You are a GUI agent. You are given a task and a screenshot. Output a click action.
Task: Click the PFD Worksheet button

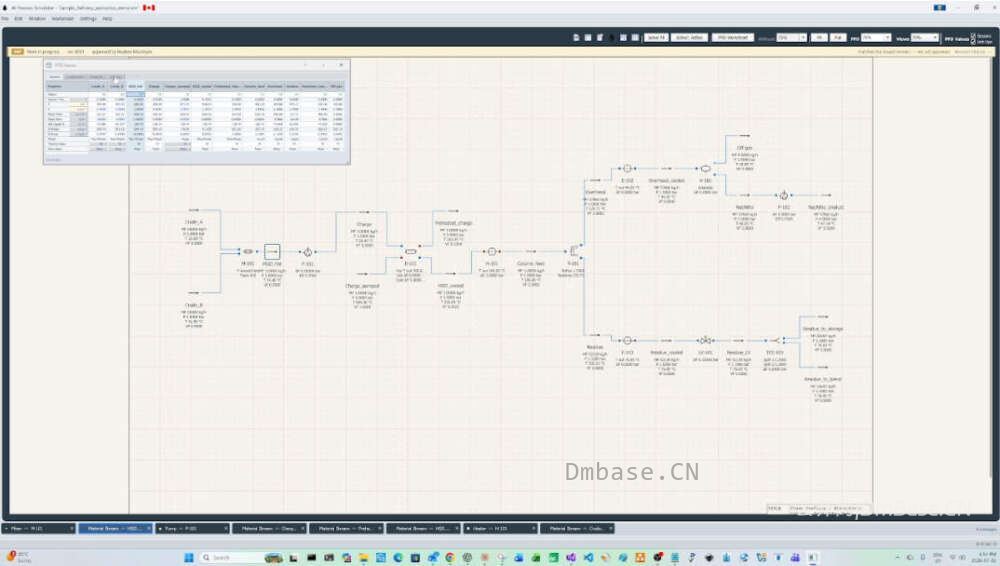tap(733, 38)
